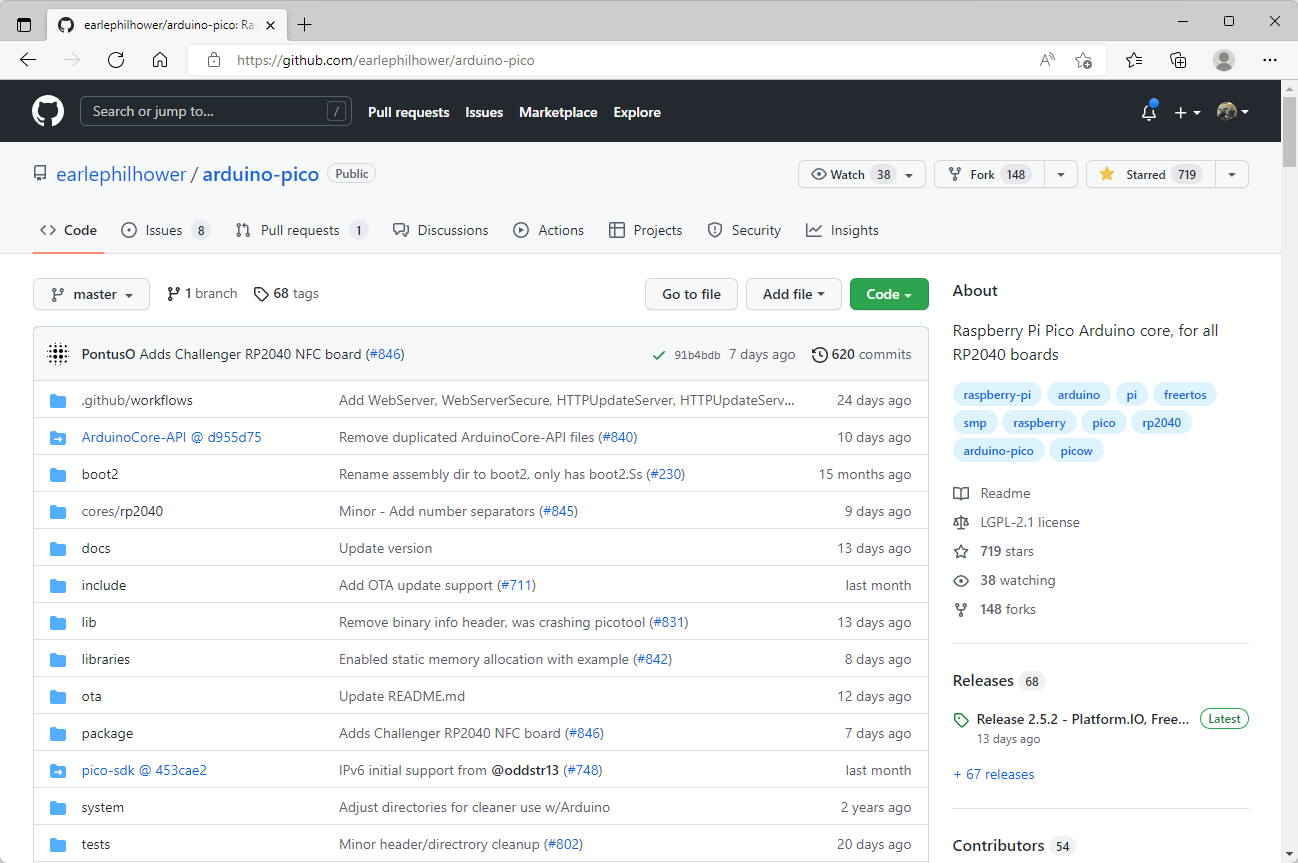Expand the star lists dropdown arrow

[1232, 174]
